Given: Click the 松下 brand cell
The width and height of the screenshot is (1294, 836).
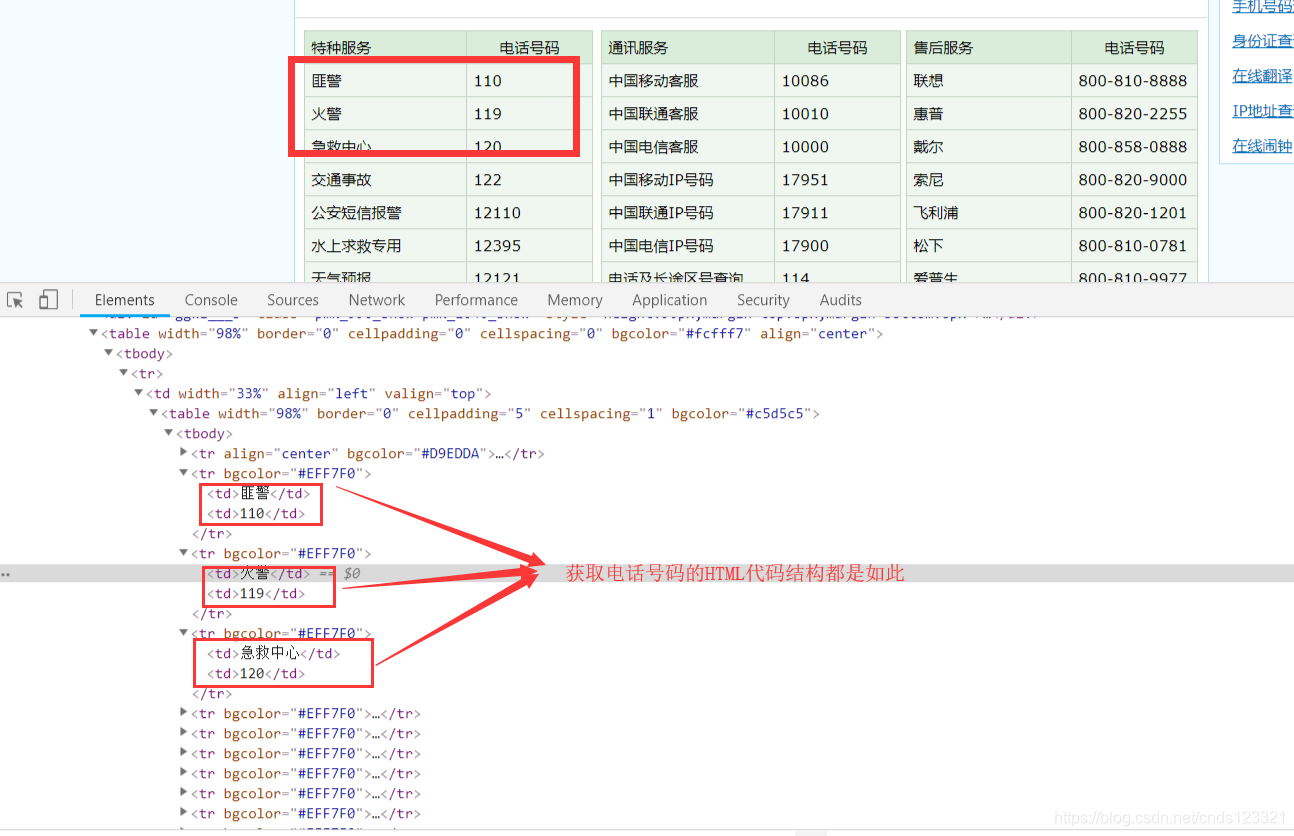Looking at the screenshot, I should pyautogui.click(x=989, y=245).
